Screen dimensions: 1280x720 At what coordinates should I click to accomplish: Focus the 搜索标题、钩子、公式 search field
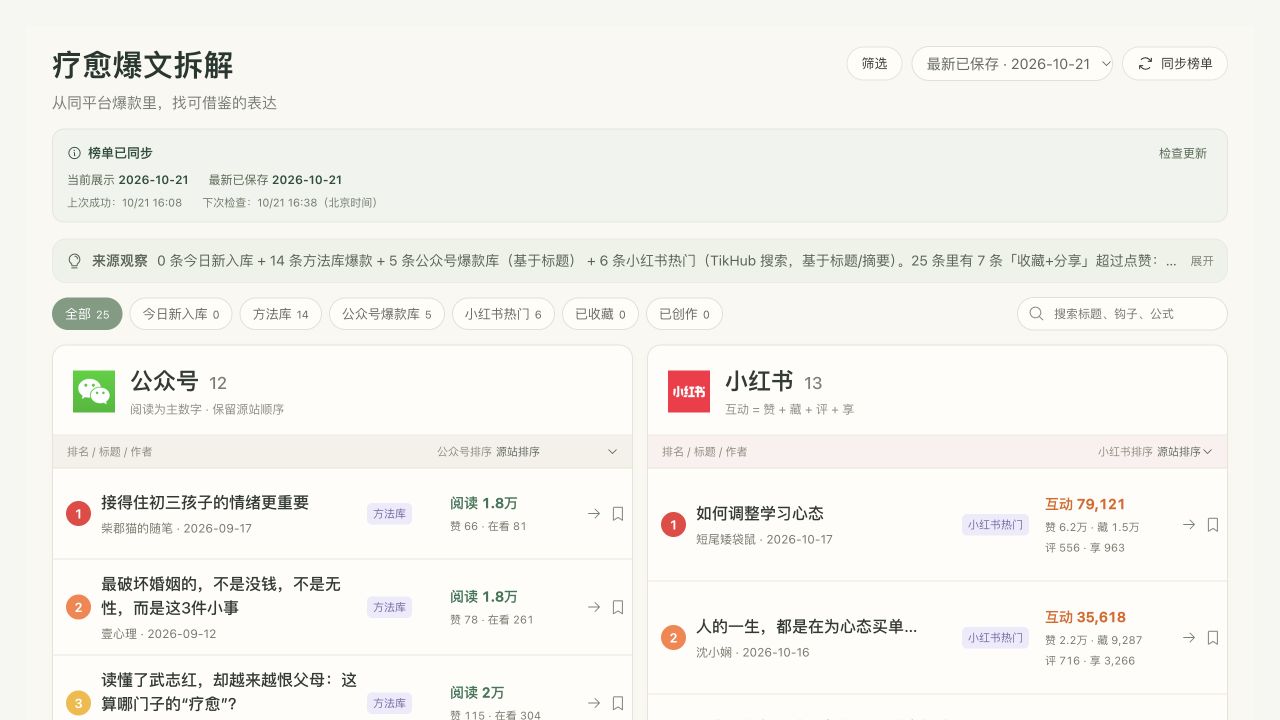(x=1122, y=313)
